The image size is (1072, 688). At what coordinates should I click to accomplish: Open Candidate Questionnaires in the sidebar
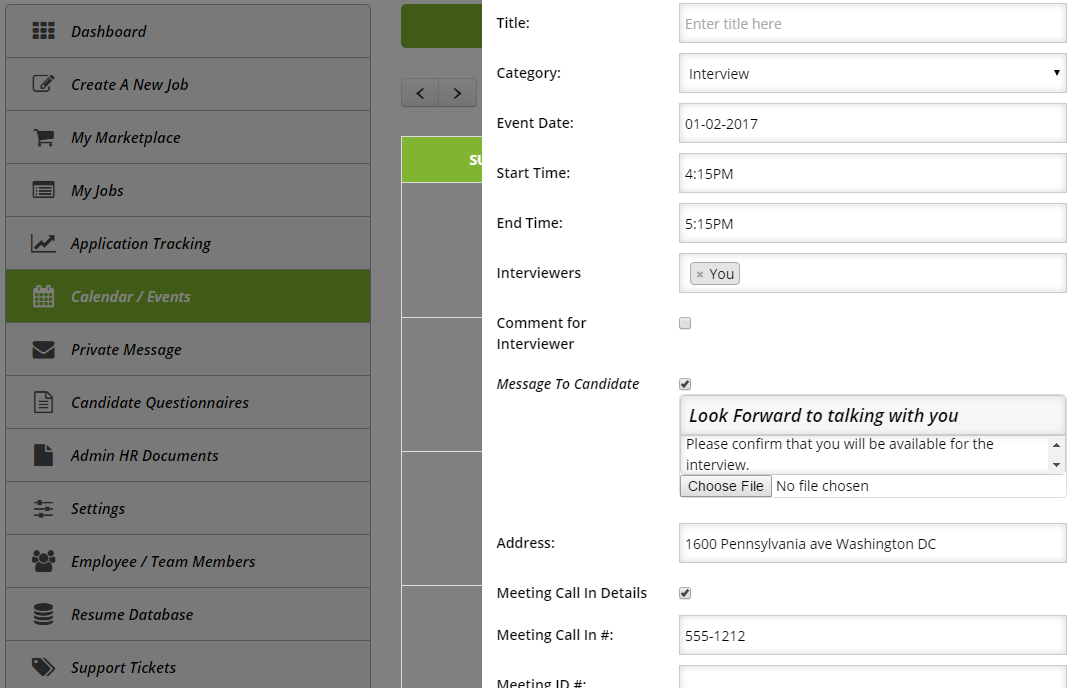pos(160,402)
